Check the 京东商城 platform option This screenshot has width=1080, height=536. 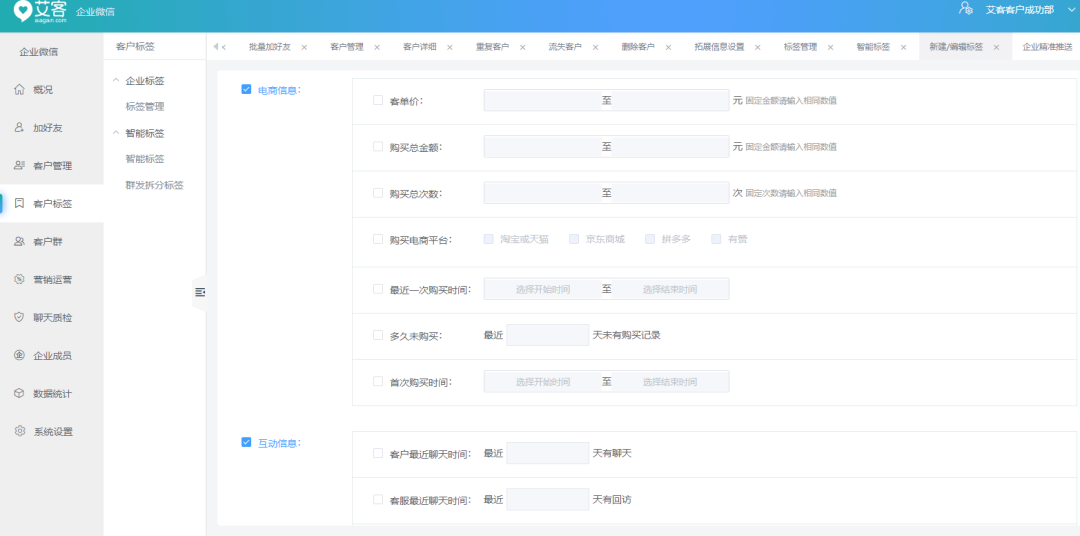point(574,239)
